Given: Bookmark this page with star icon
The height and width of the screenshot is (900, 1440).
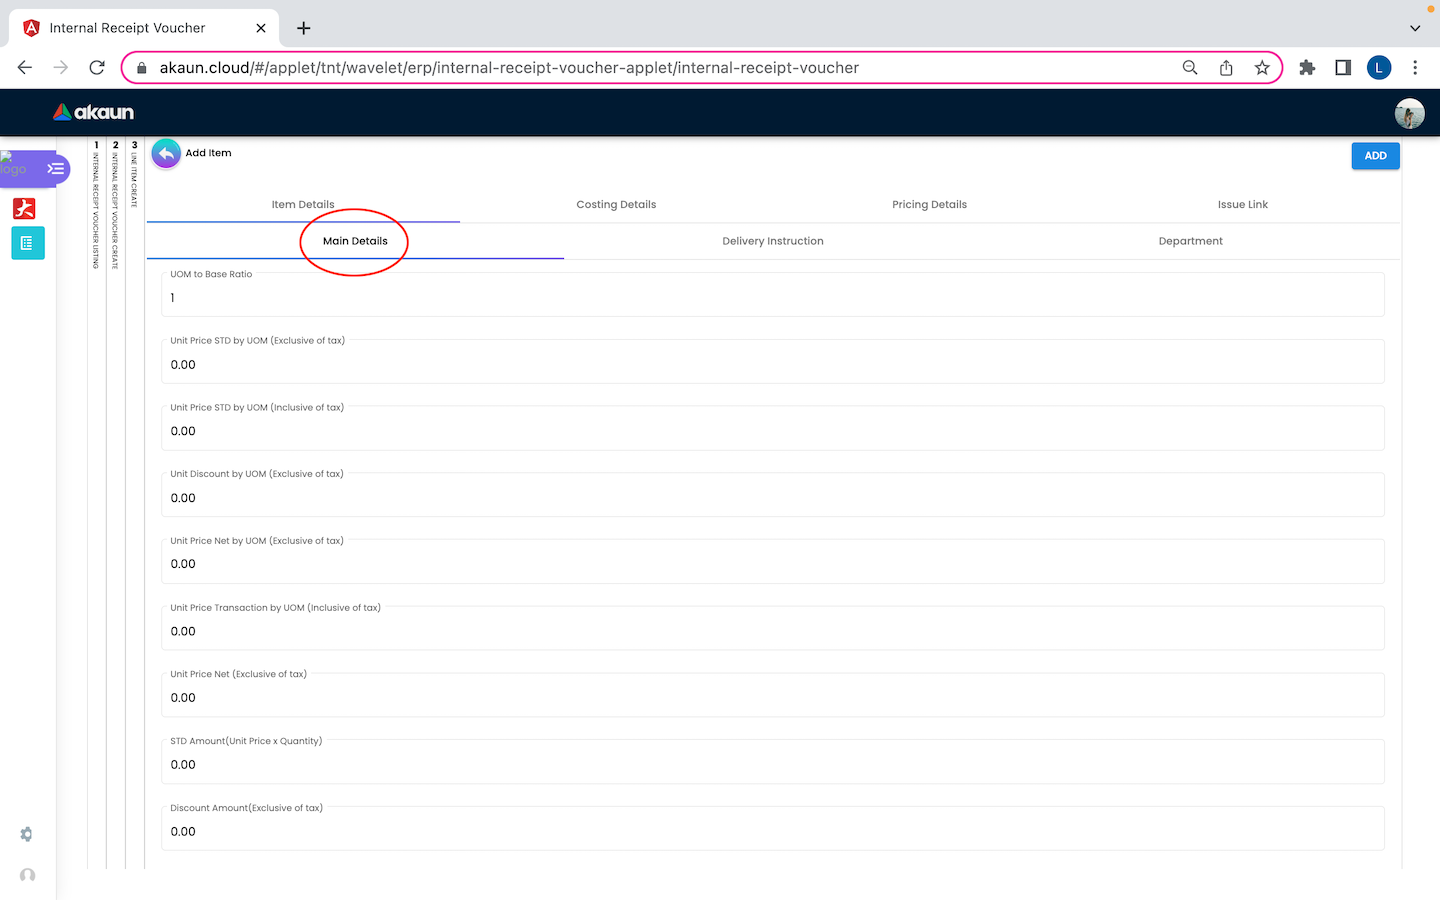Looking at the screenshot, I should coord(1262,68).
